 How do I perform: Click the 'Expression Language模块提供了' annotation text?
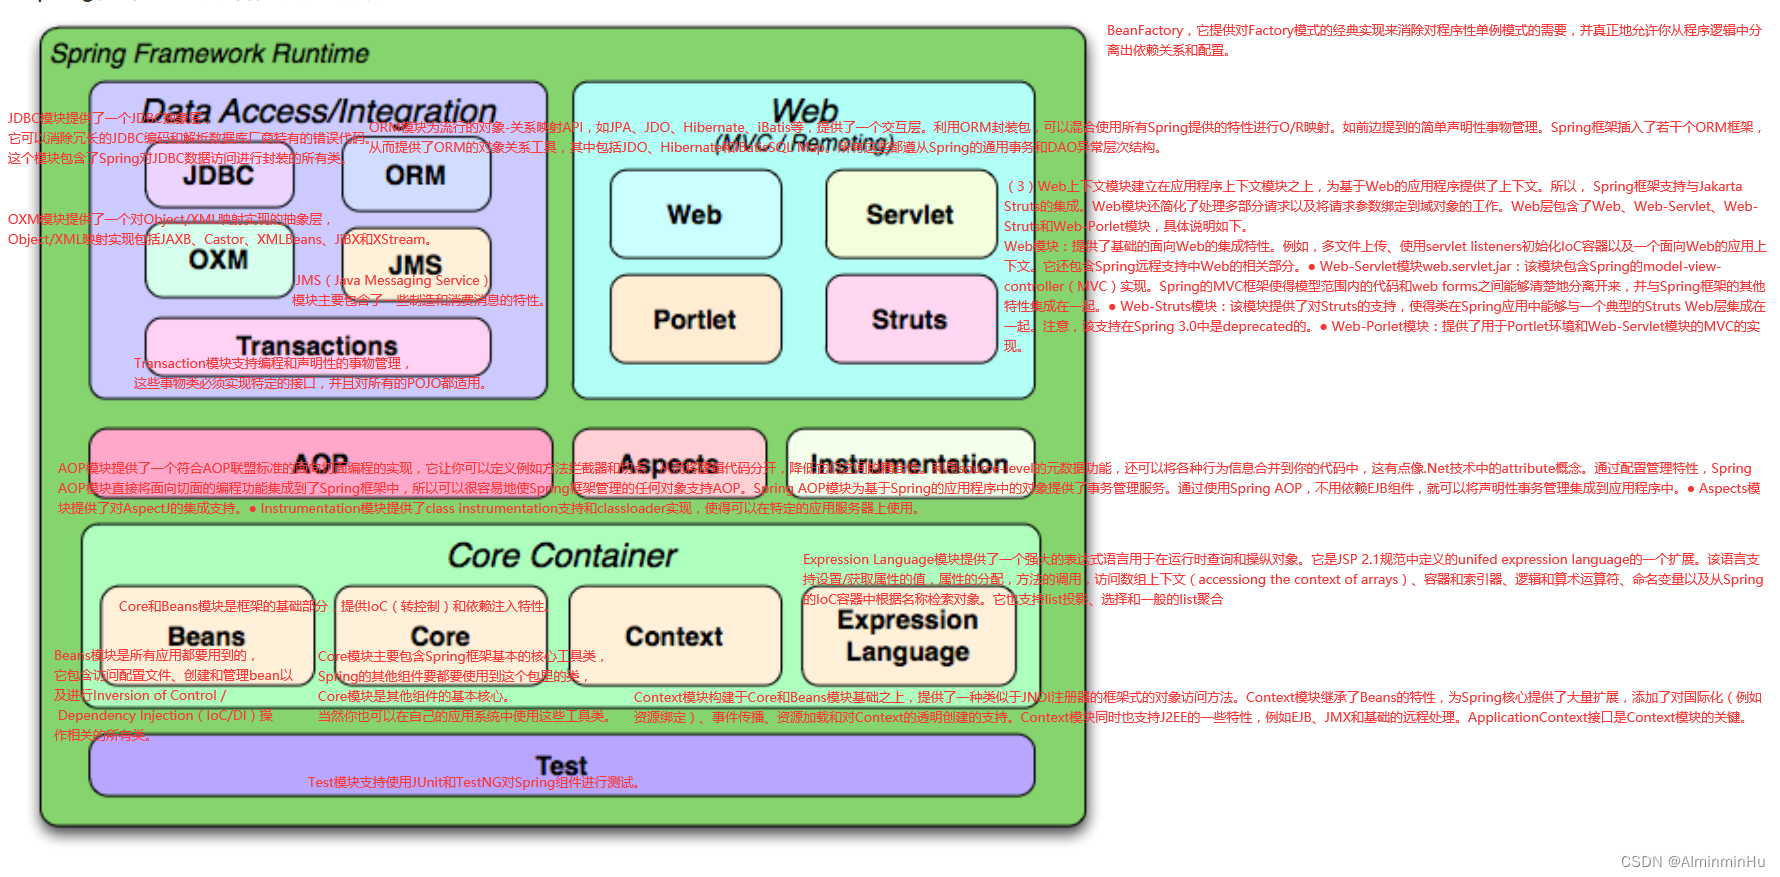1283,579
